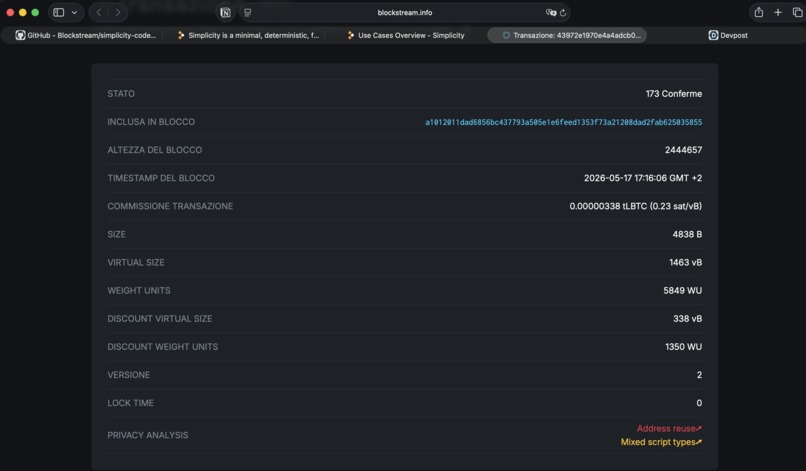This screenshot has height=471, width=806.
Task: Click the block height 2444657
Action: coord(683,150)
